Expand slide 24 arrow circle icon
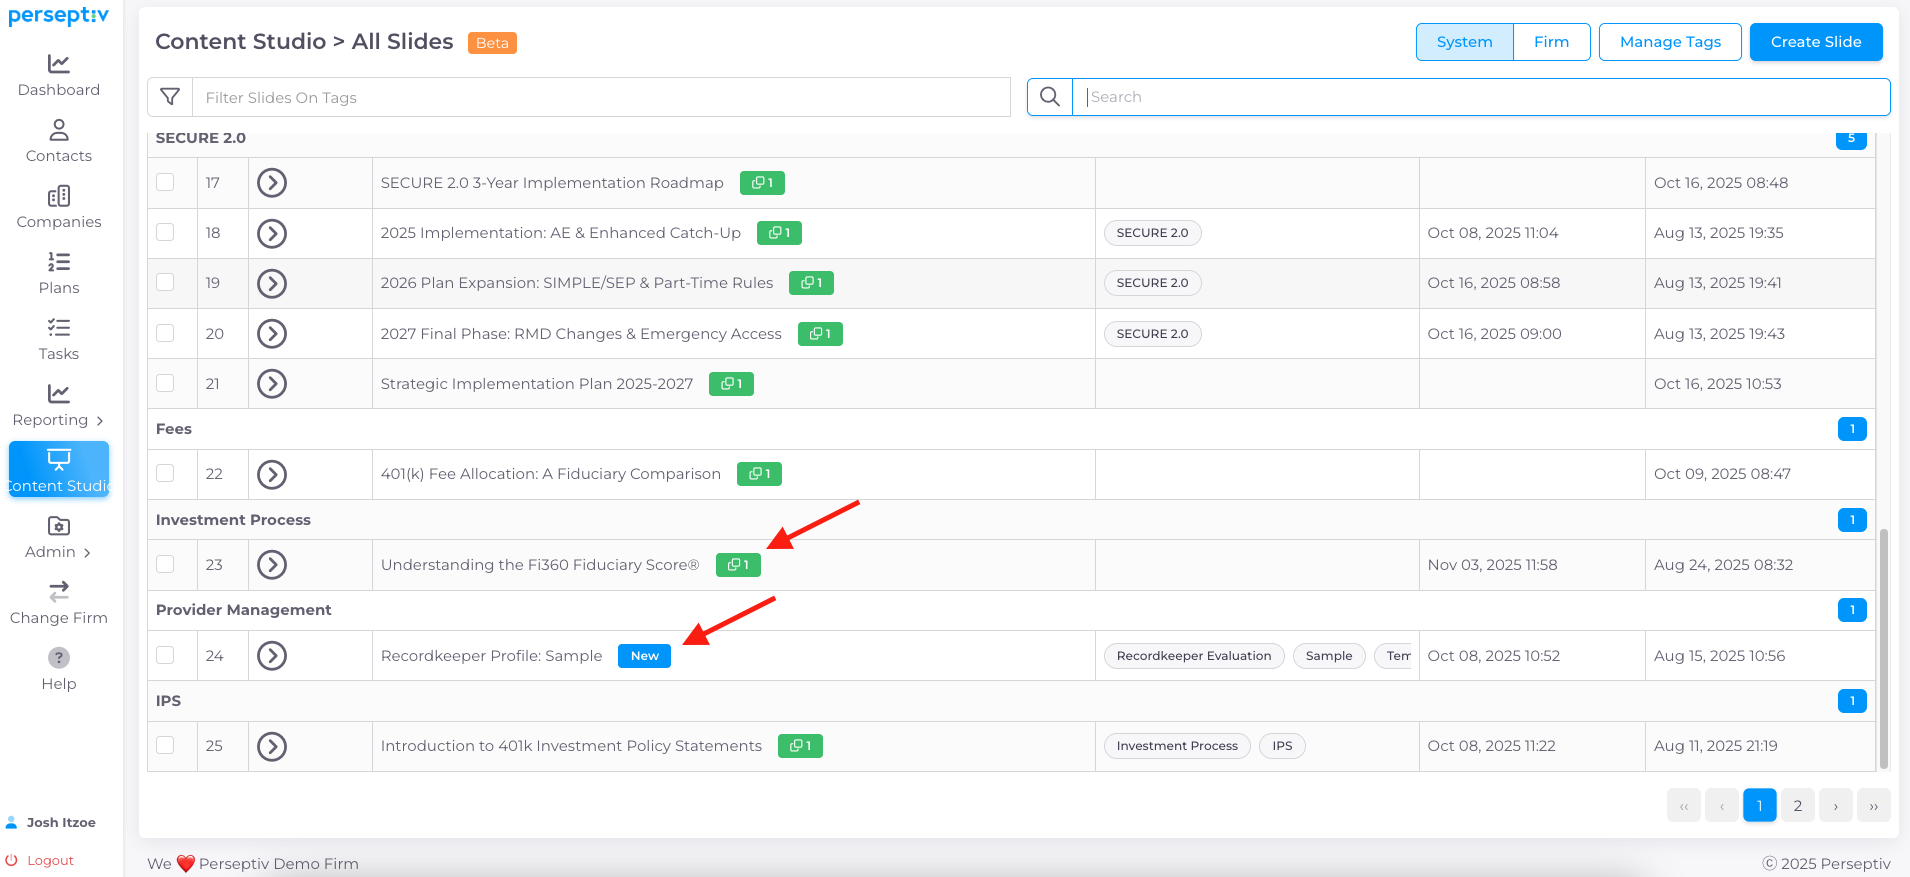This screenshot has width=1910, height=877. point(272,656)
